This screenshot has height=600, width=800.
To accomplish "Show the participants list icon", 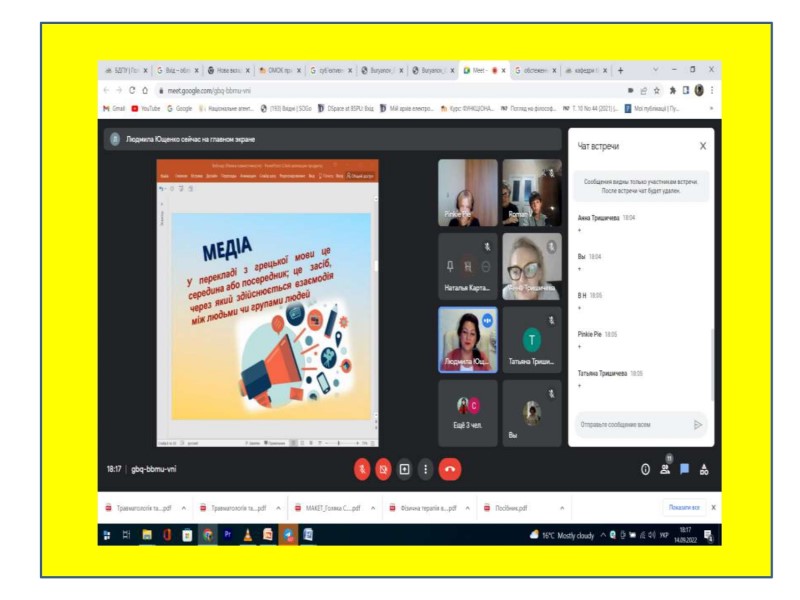I will point(665,469).
